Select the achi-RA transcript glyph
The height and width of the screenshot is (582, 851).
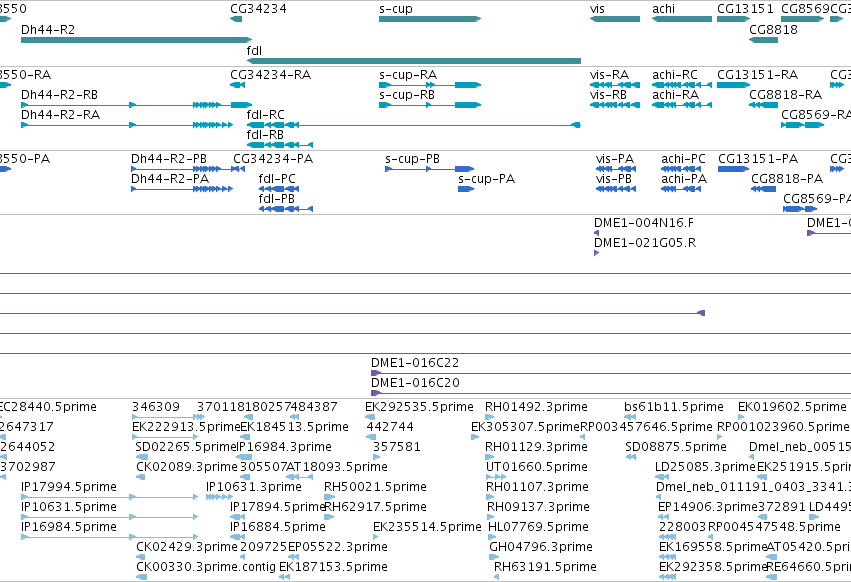[682, 105]
